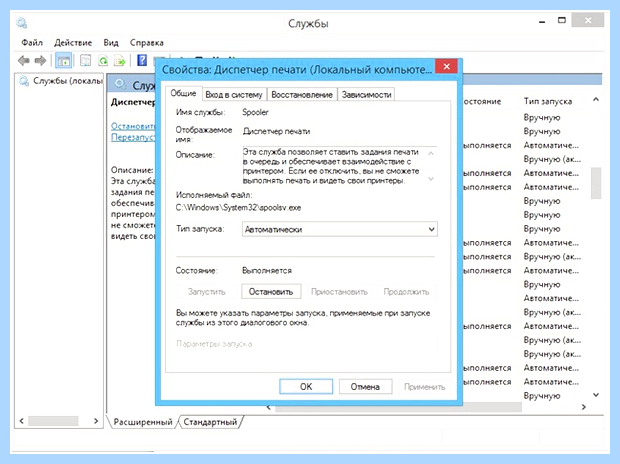
Task: Close the Свойства dialog with red X
Action: click(x=446, y=66)
